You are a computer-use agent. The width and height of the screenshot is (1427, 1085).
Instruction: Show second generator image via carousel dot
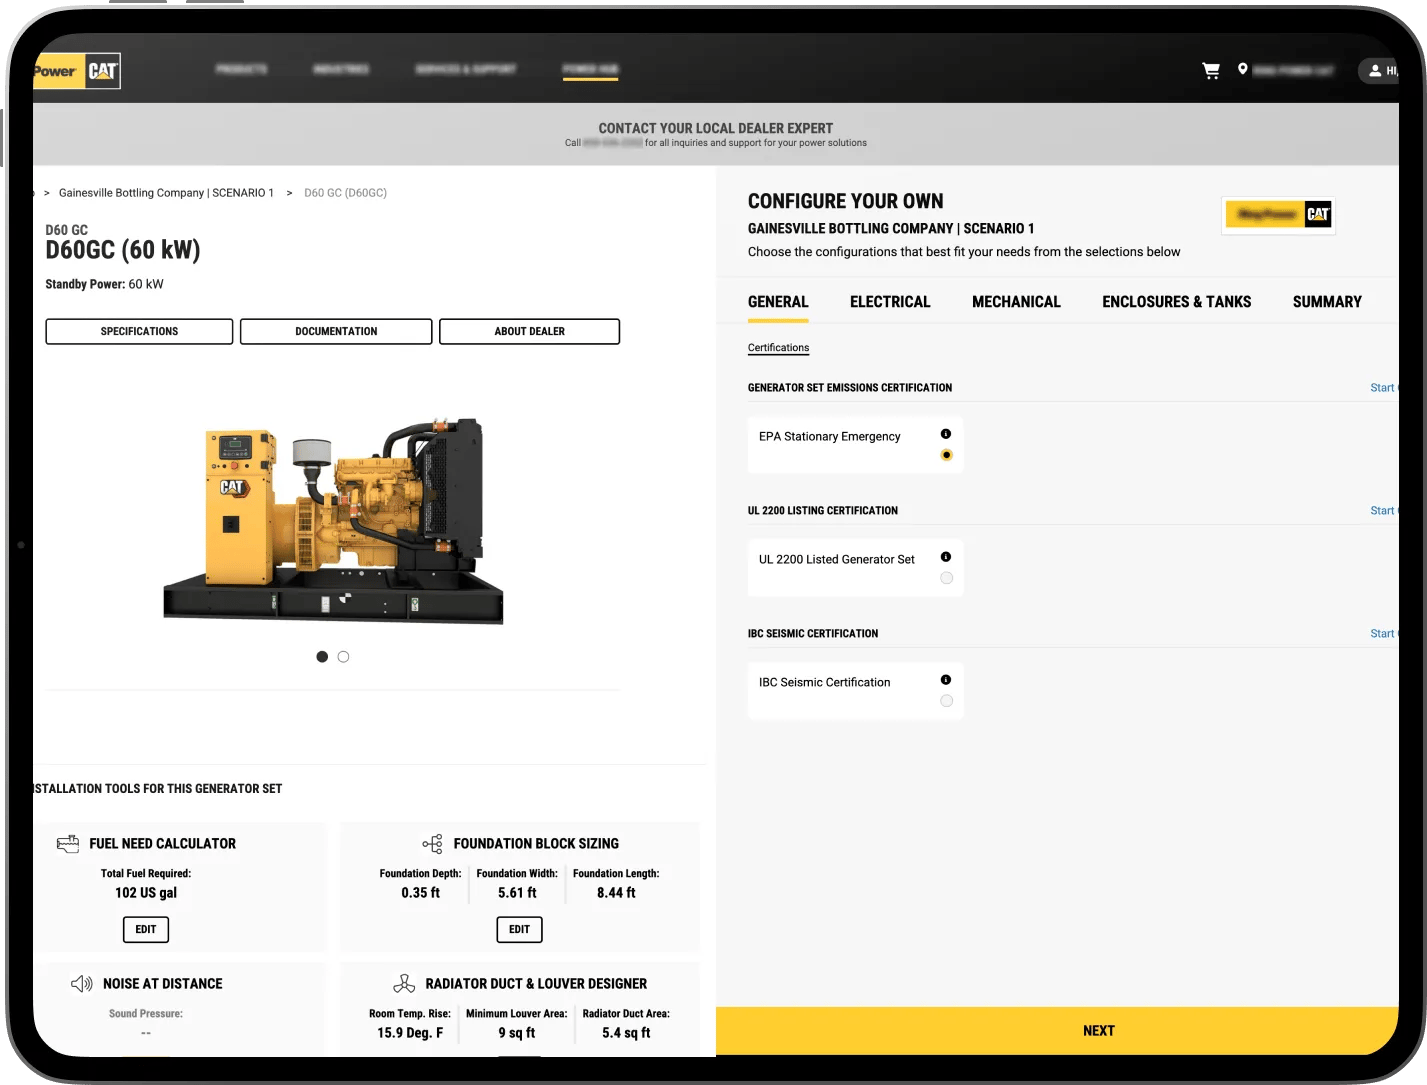tap(343, 657)
